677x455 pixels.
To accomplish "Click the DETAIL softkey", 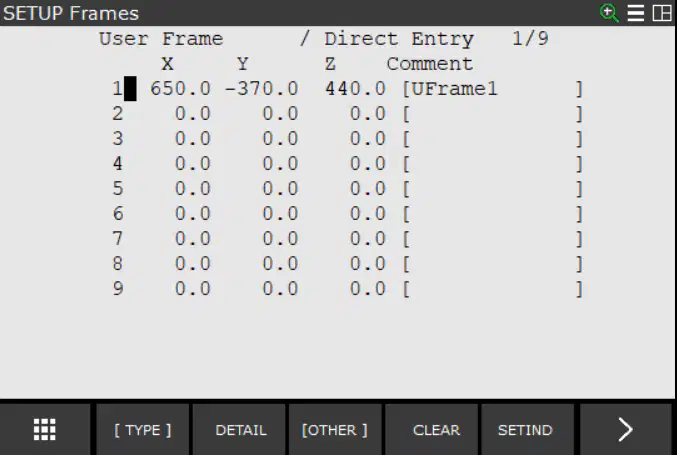I will point(241,430).
